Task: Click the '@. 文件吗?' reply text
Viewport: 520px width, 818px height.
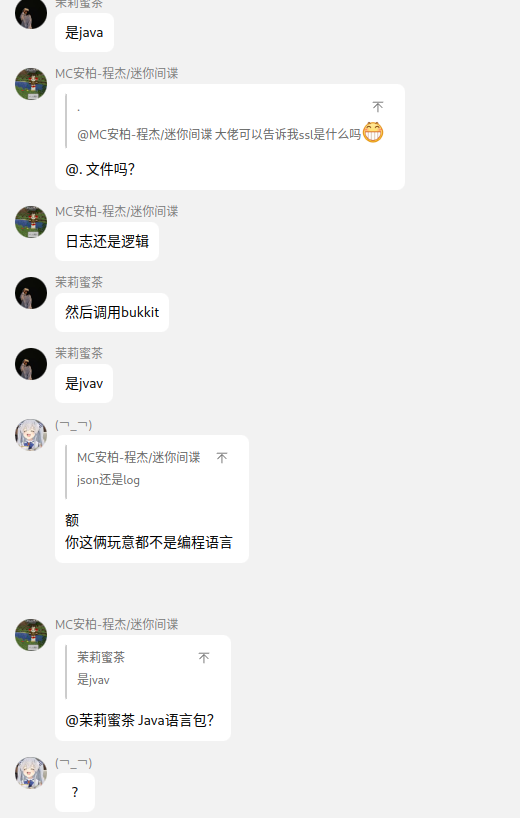Action: [100, 170]
